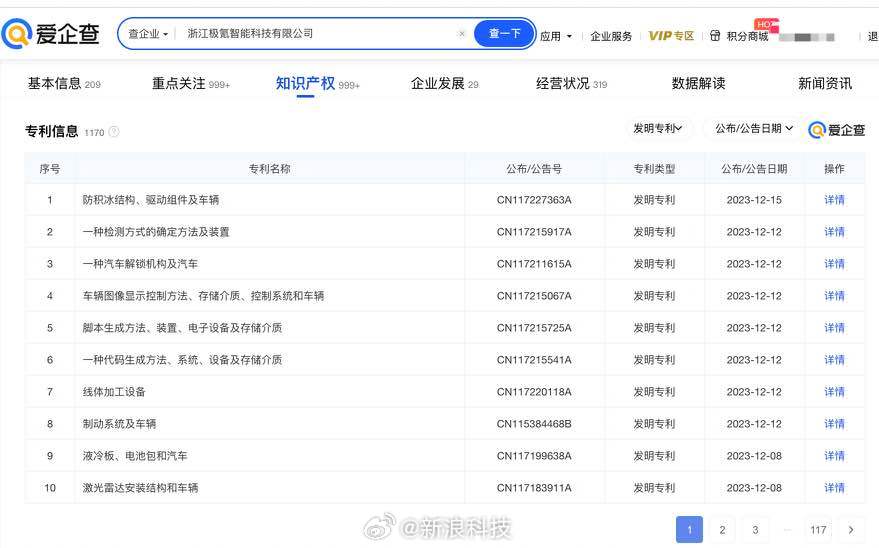Click the 专利名称 column header
The width and height of the screenshot is (879, 548).
click(x=270, y=169)
